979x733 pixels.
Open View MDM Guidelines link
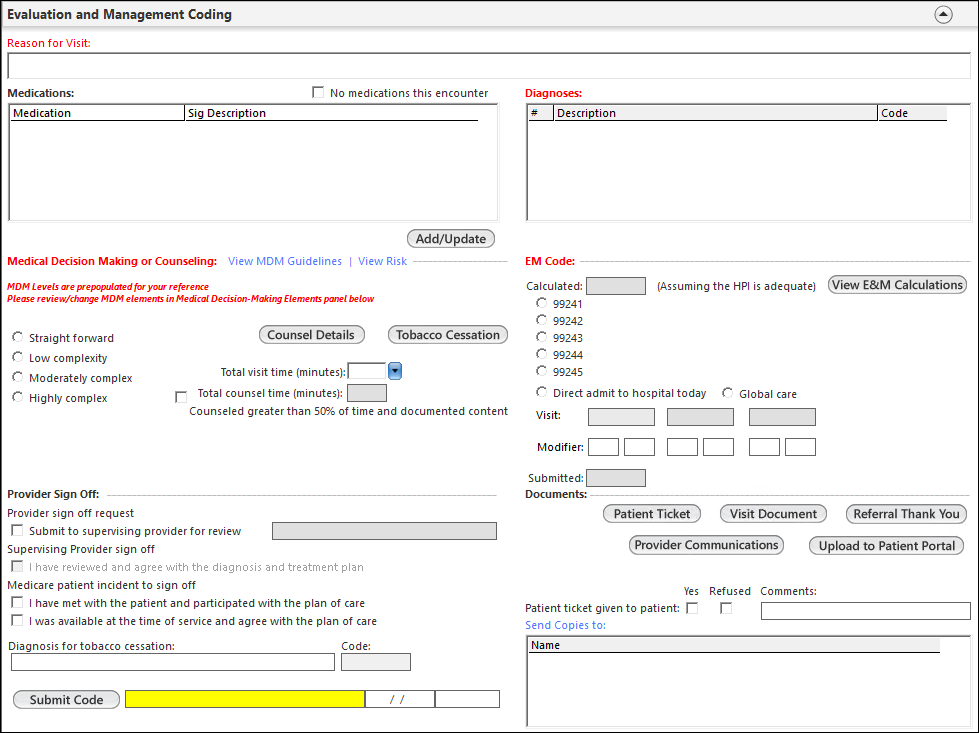coord(285,261)
